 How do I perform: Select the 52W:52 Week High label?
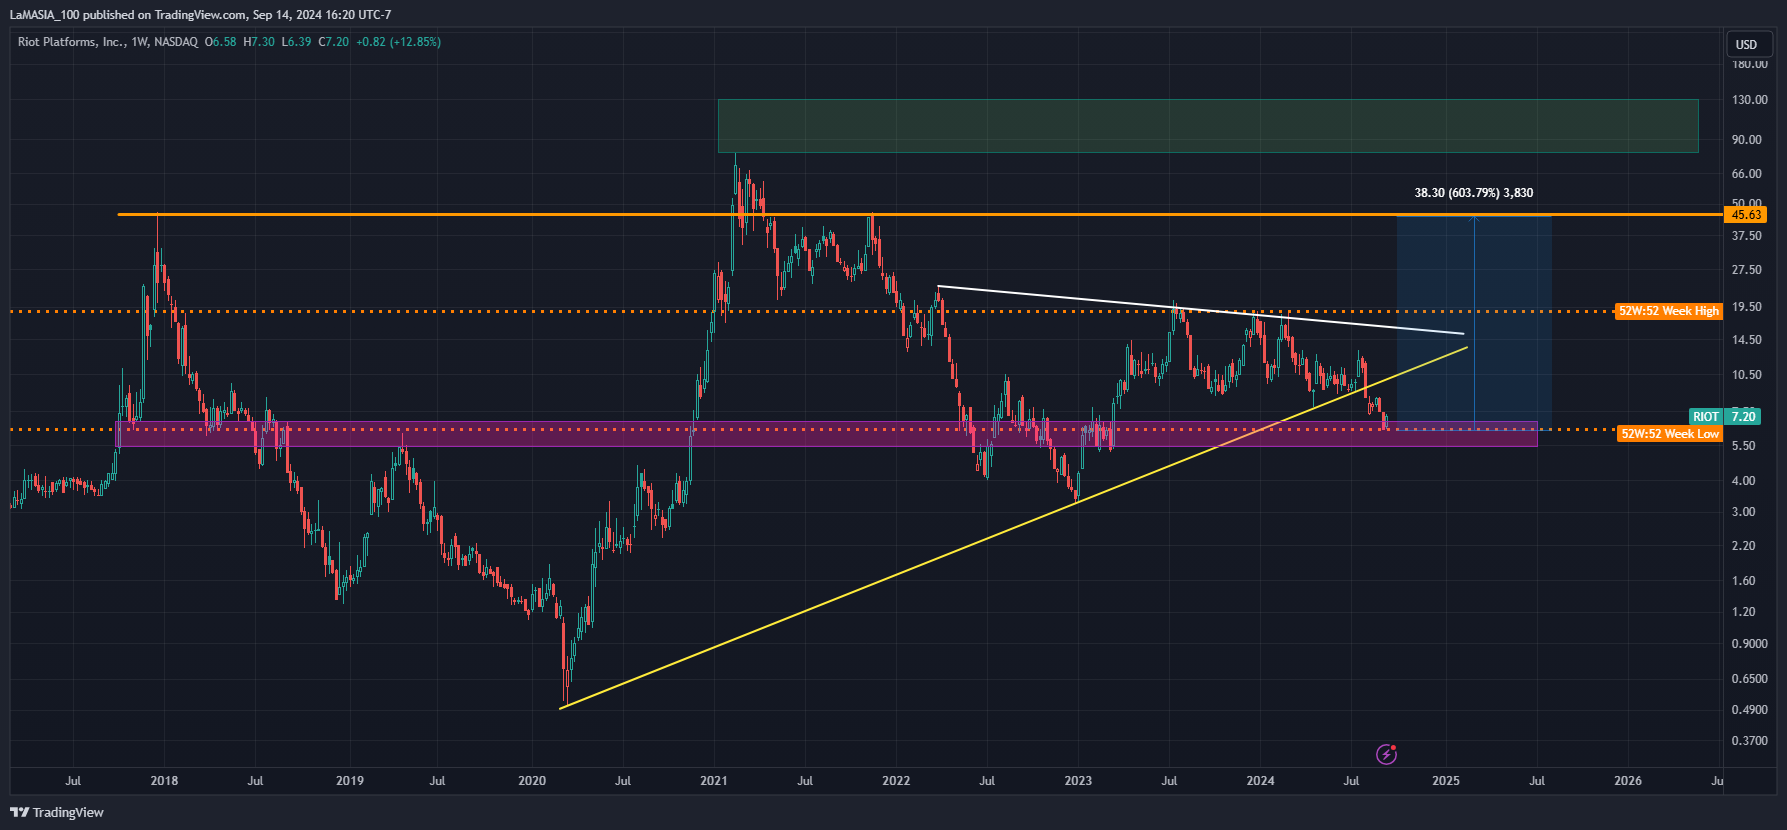pyautogui.click(x=1668, y=311)
